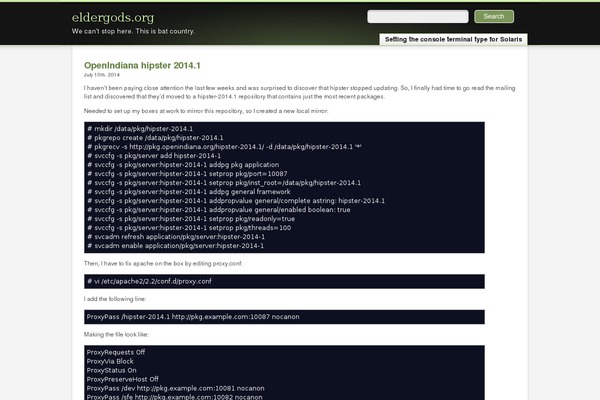Click the 'setprop pkg/readonly=true' line
Image resolution: width=600 pixels, height=400 pixels.
(191, 219)
